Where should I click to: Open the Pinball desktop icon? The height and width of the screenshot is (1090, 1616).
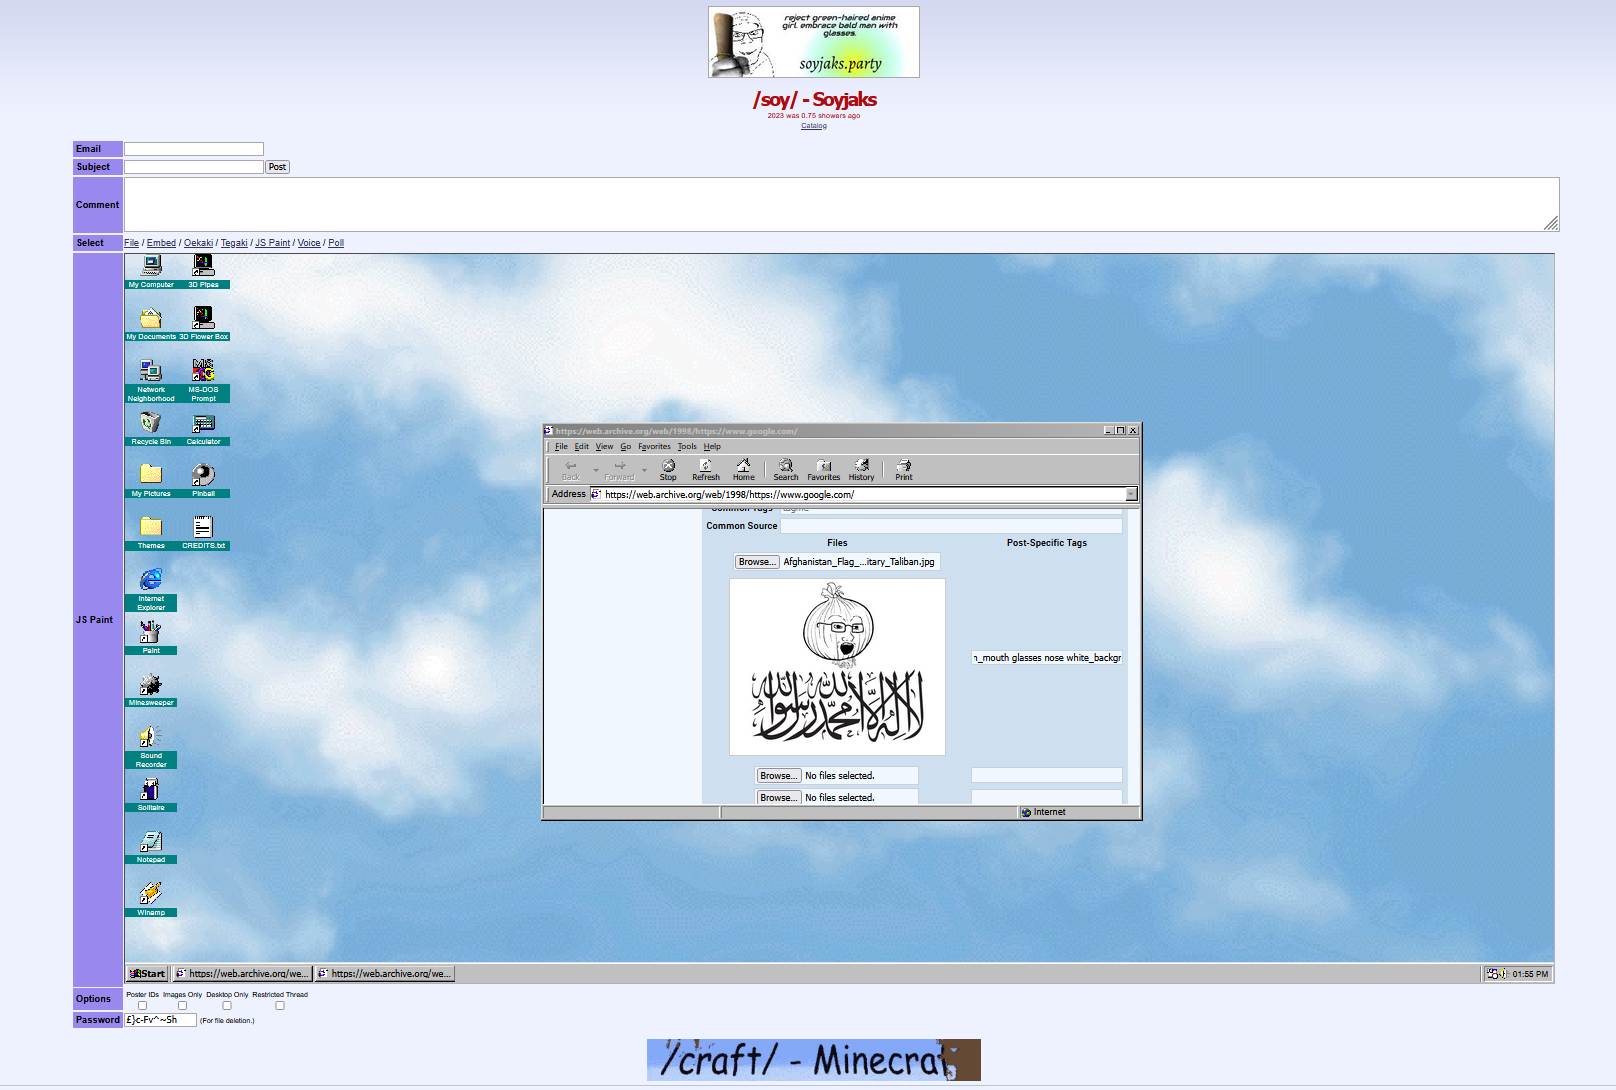coord(203,479)
